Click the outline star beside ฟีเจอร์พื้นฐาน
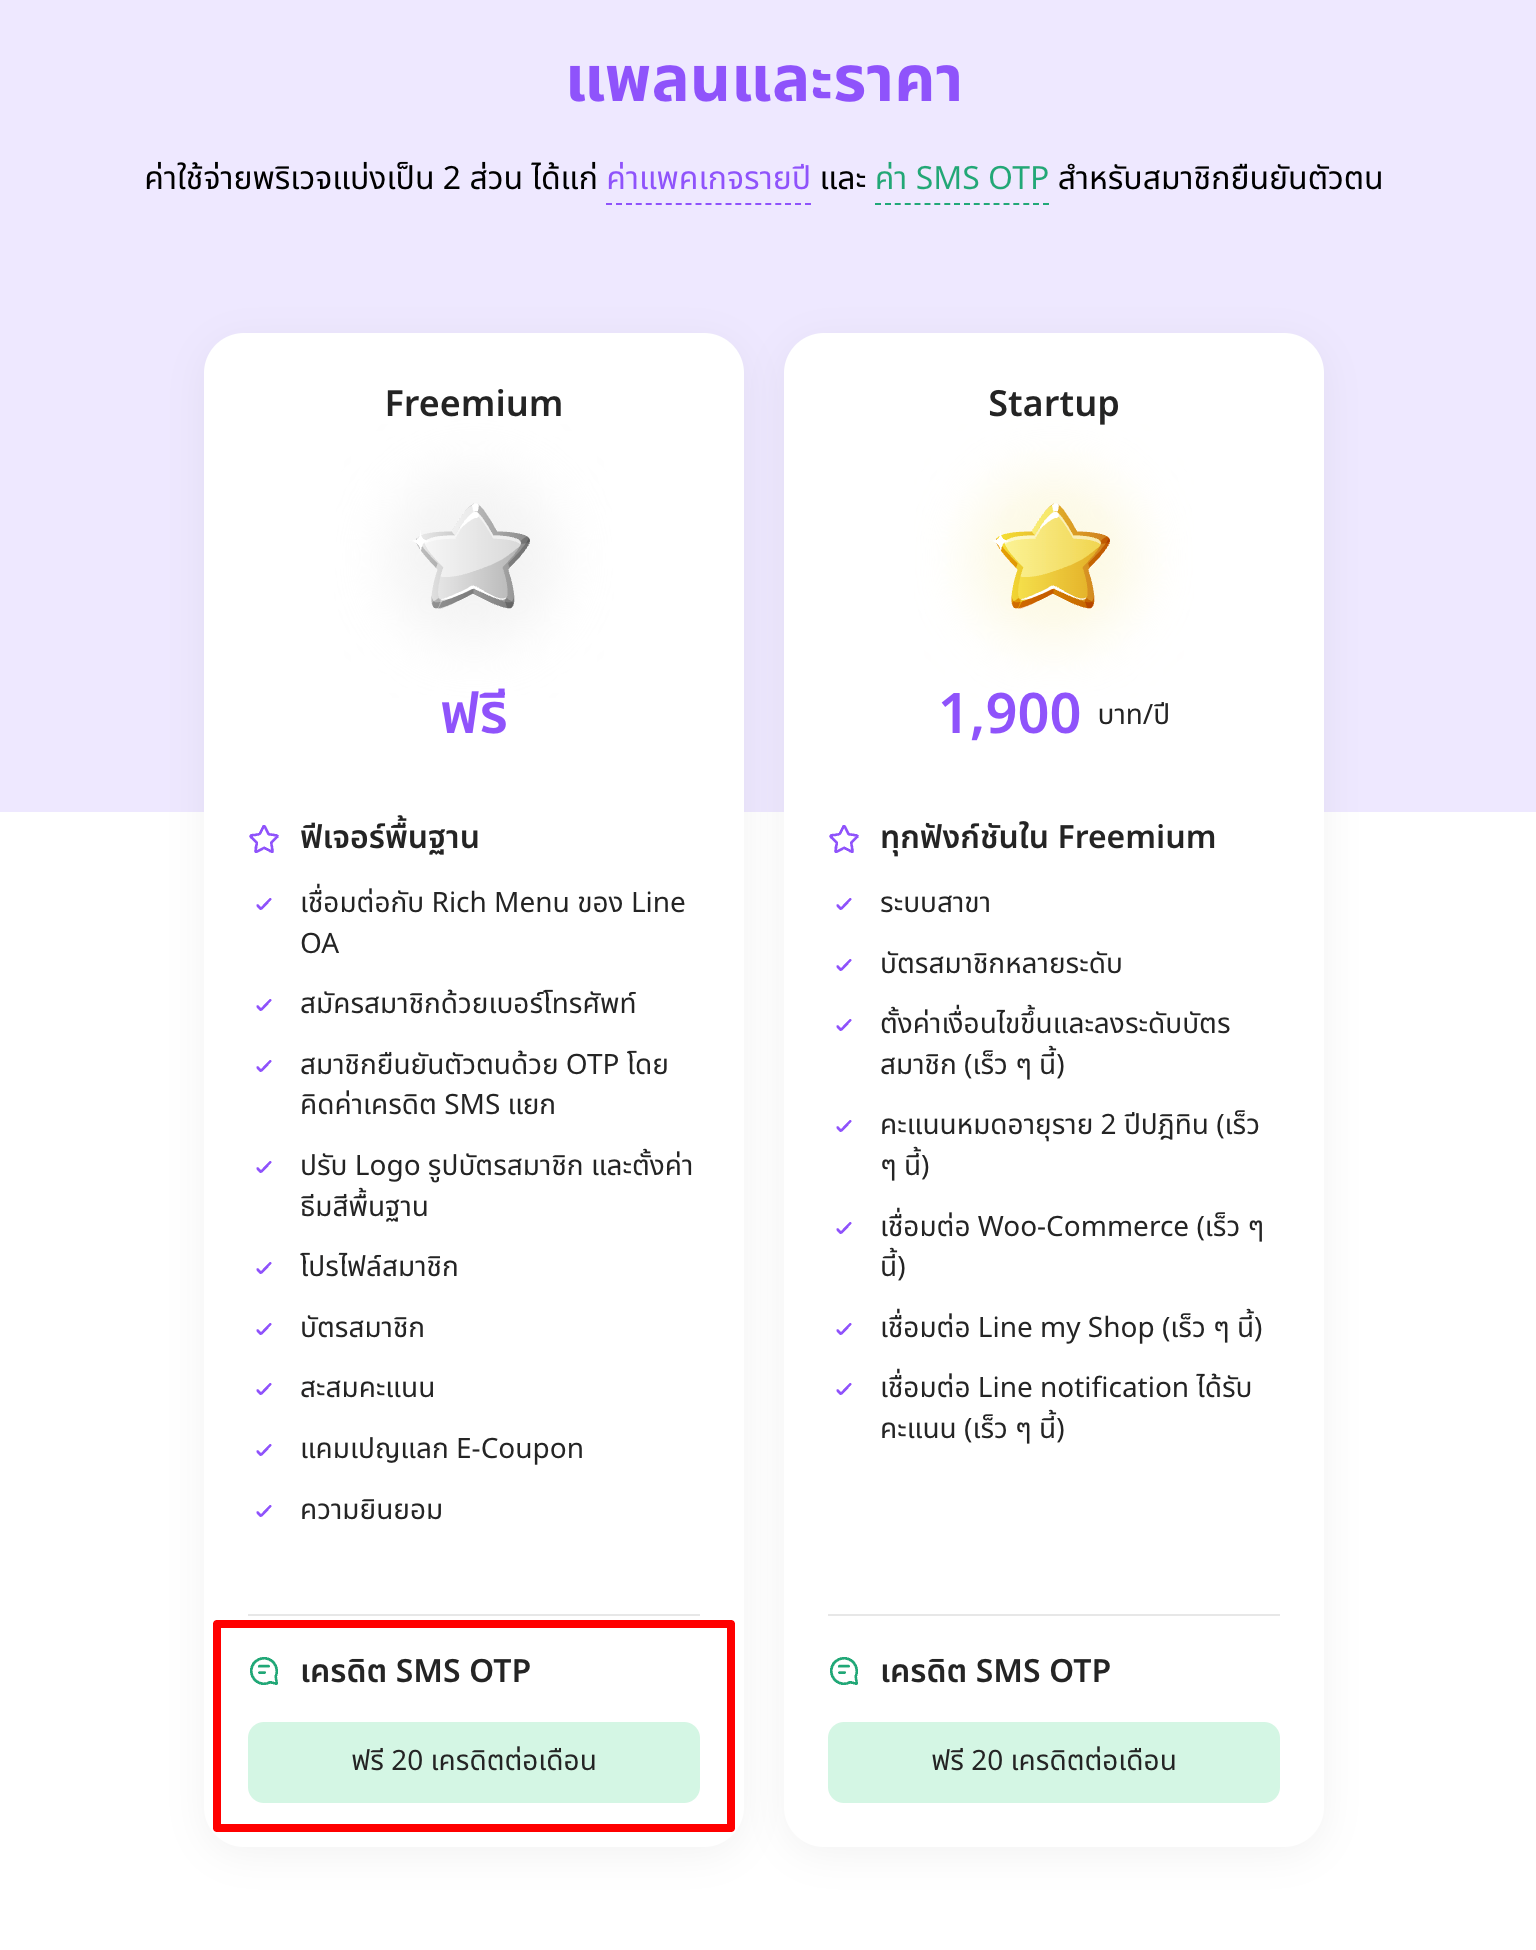This screenshot has width=1536, height=1950. point(264,838)
